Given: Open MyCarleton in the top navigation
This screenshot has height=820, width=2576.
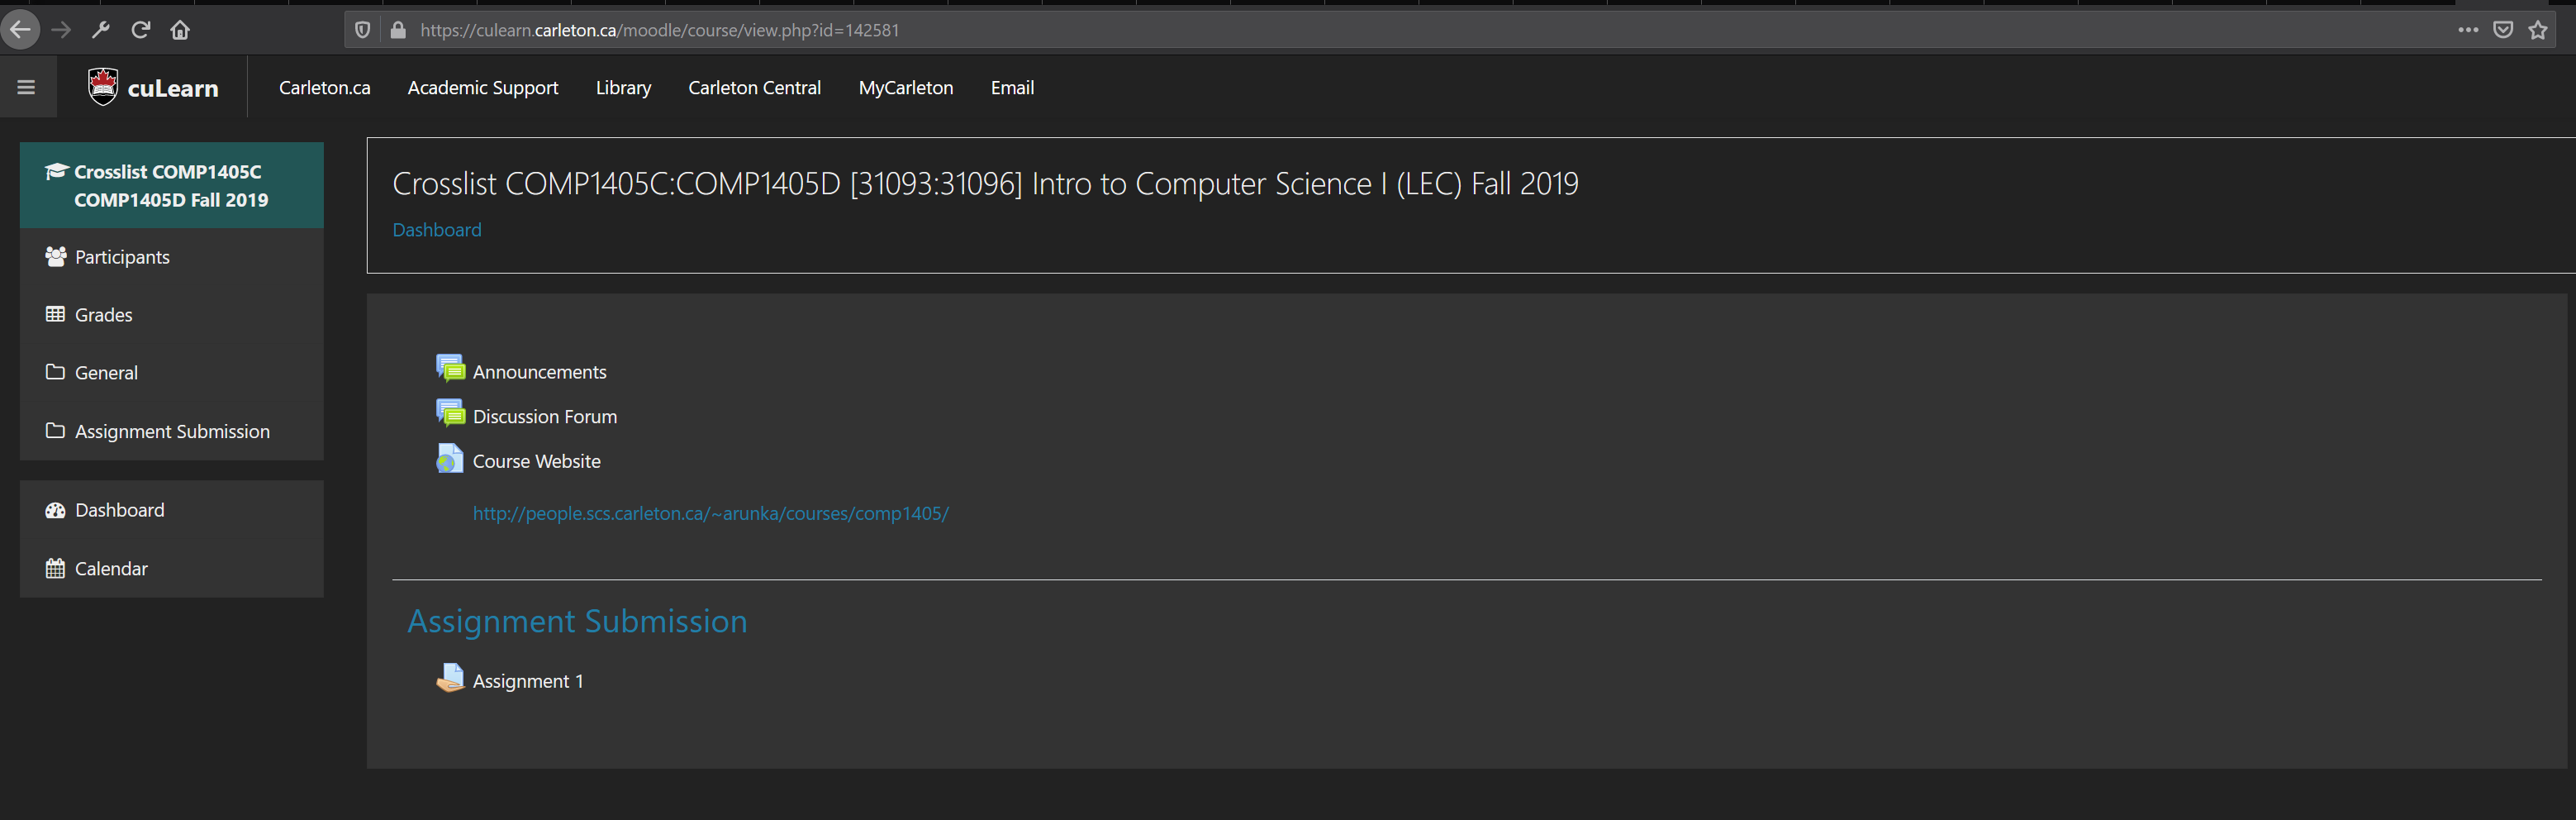Looking at the screenshot, I should (906, 88).
